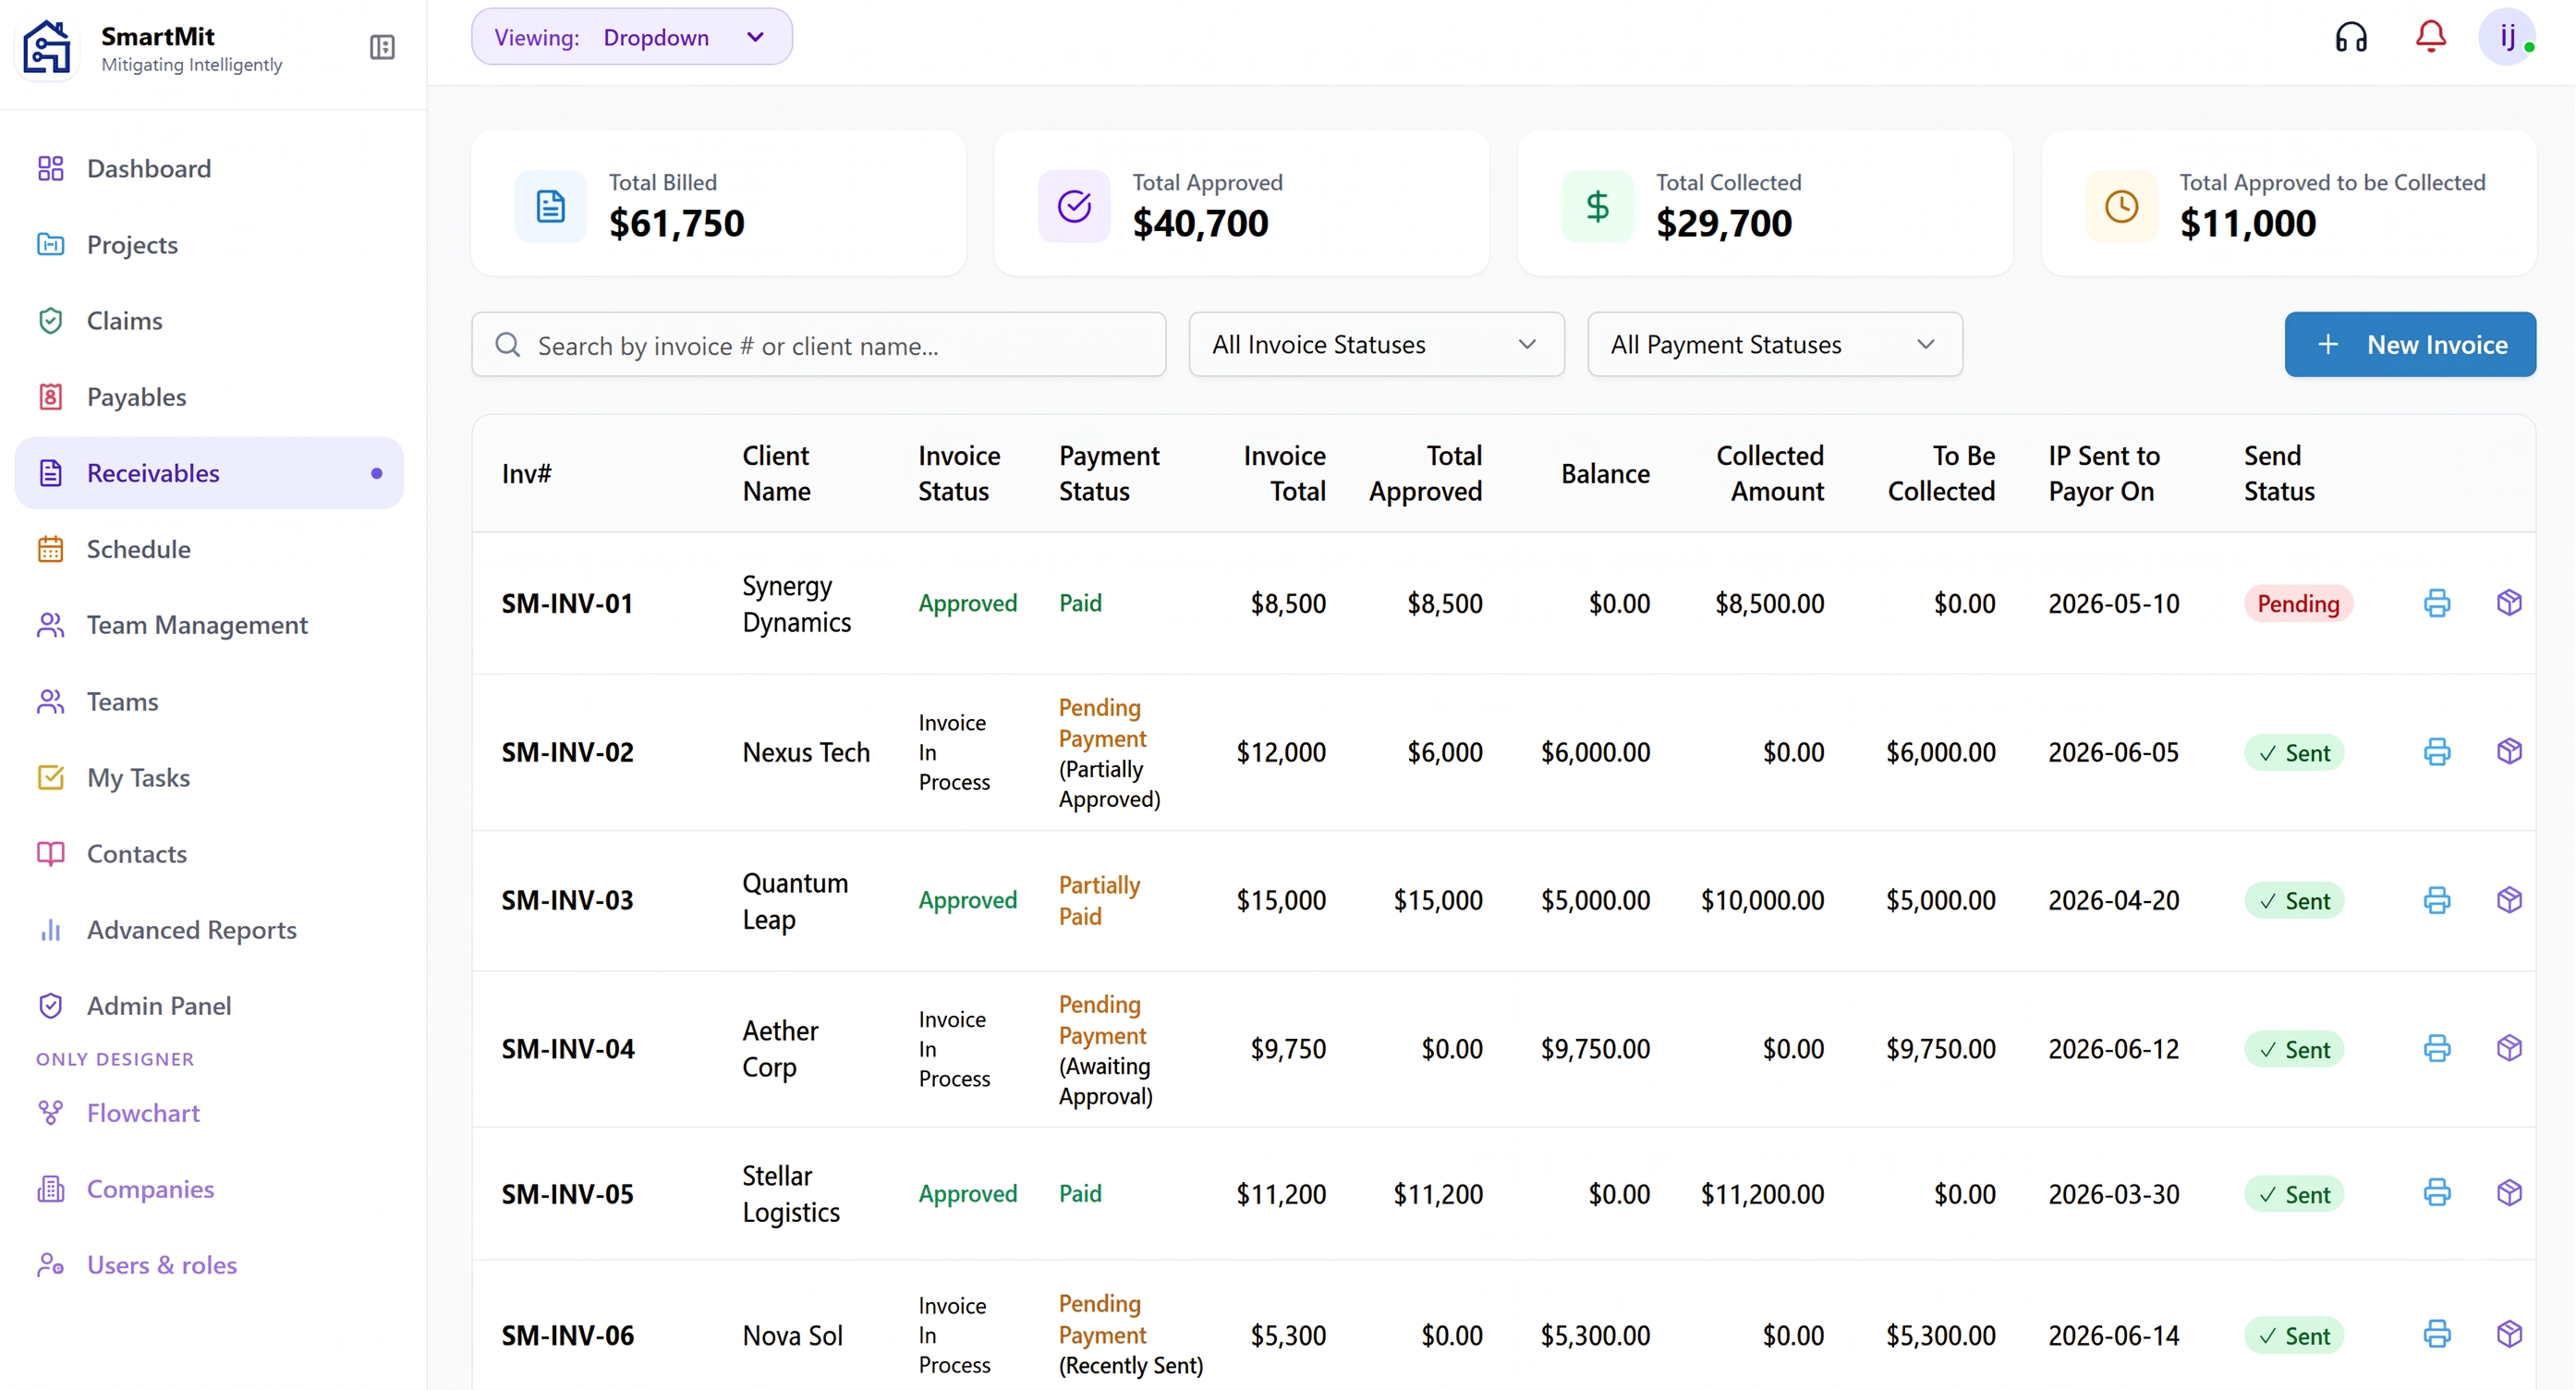This screenshot has height=1390, width=2576.
Task: Expand the All Invoice Statuses filter
Action: point(1376,344)
